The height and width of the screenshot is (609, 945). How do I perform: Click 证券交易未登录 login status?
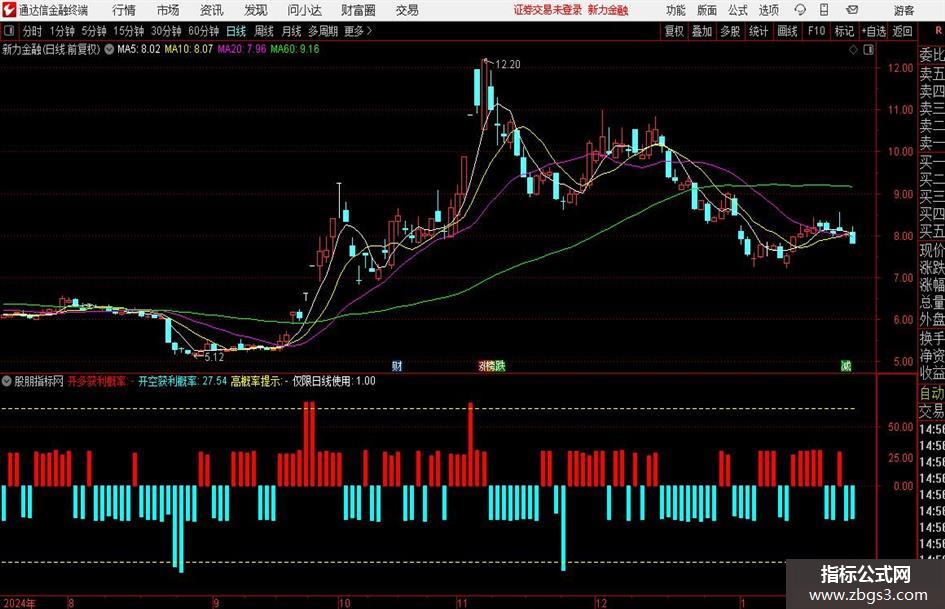(x=548, y=10)
